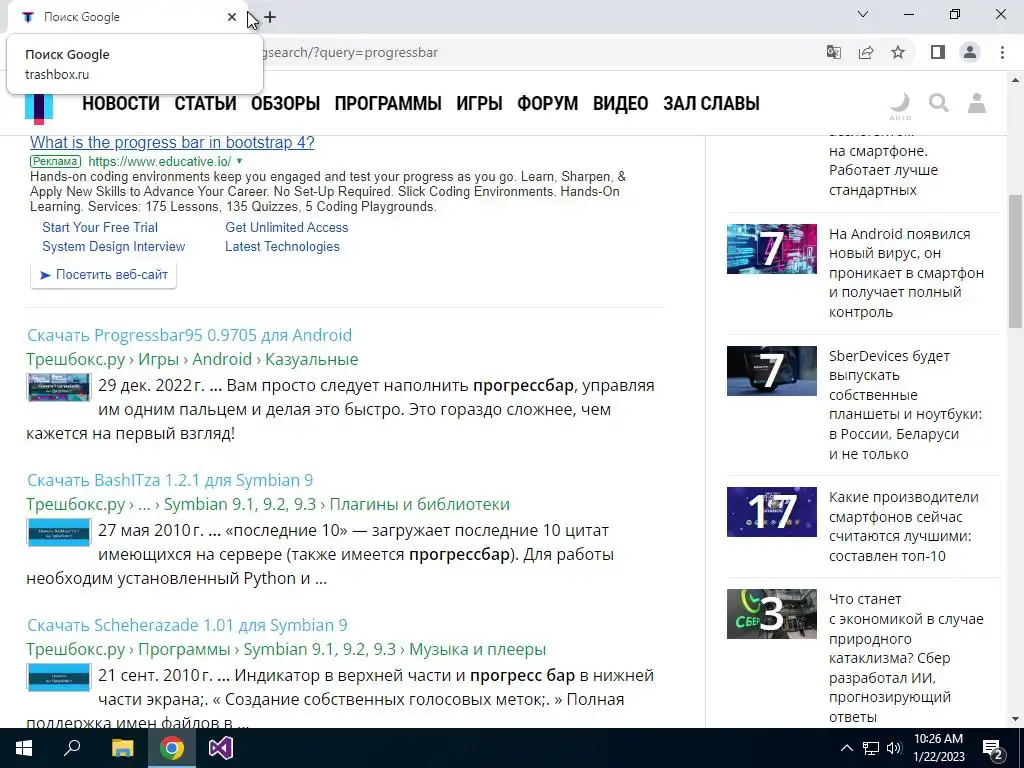Open Скачать Progressbar95 0.9705 для Android result
Image resolution: width=1024 pixels, height=768 pixels.
pos(189,335)
